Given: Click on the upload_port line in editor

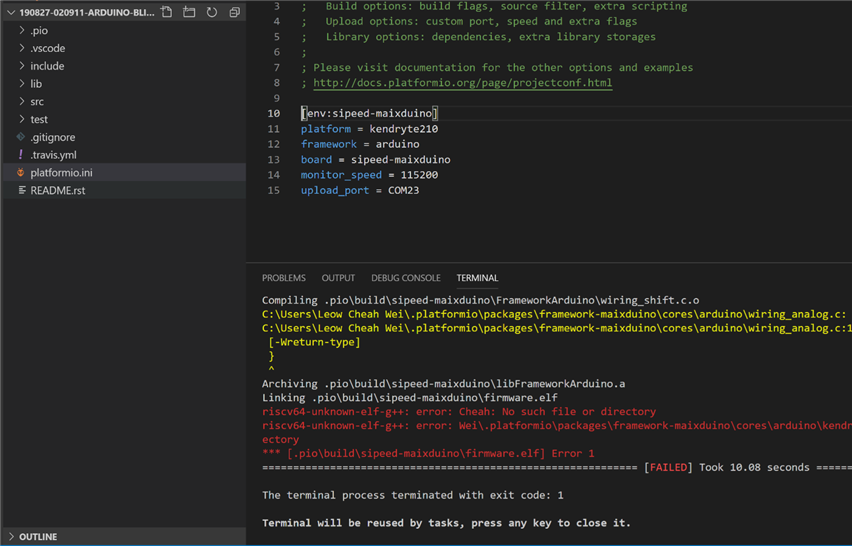Looking at the screenshot, I should (359, 190).
